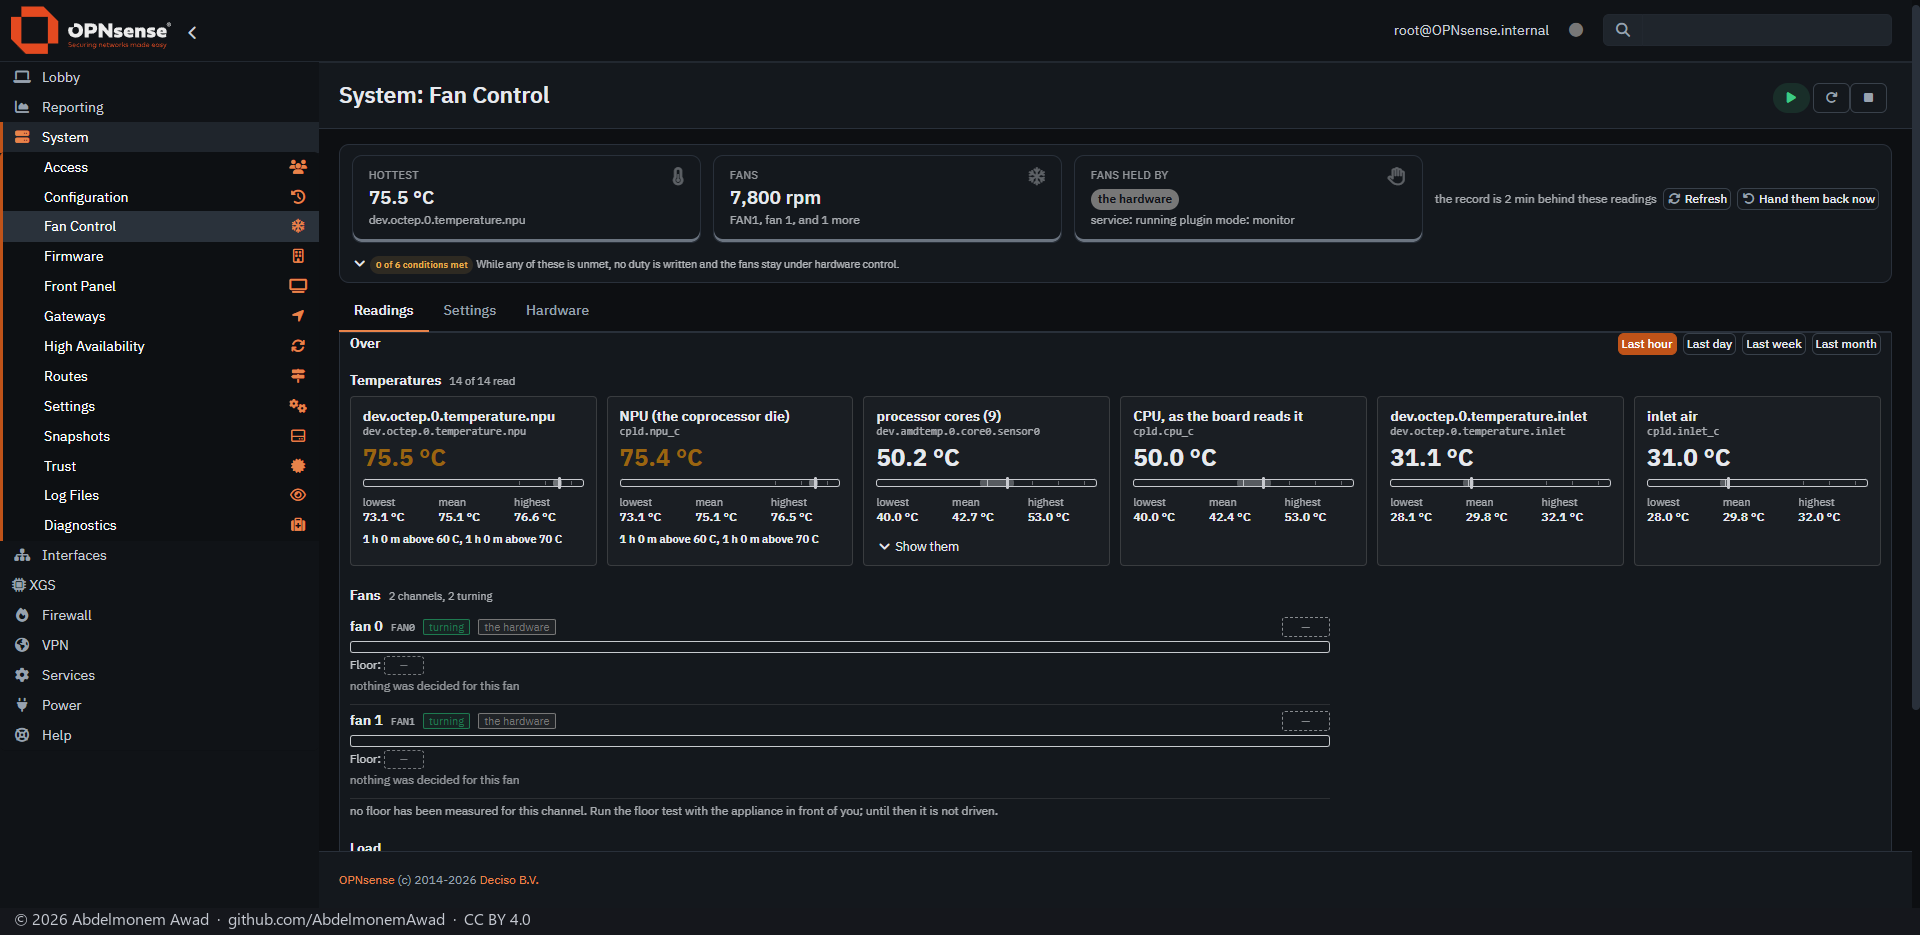Expand the Services menu section
This screenshot has width=1920, height=935.
160,675
